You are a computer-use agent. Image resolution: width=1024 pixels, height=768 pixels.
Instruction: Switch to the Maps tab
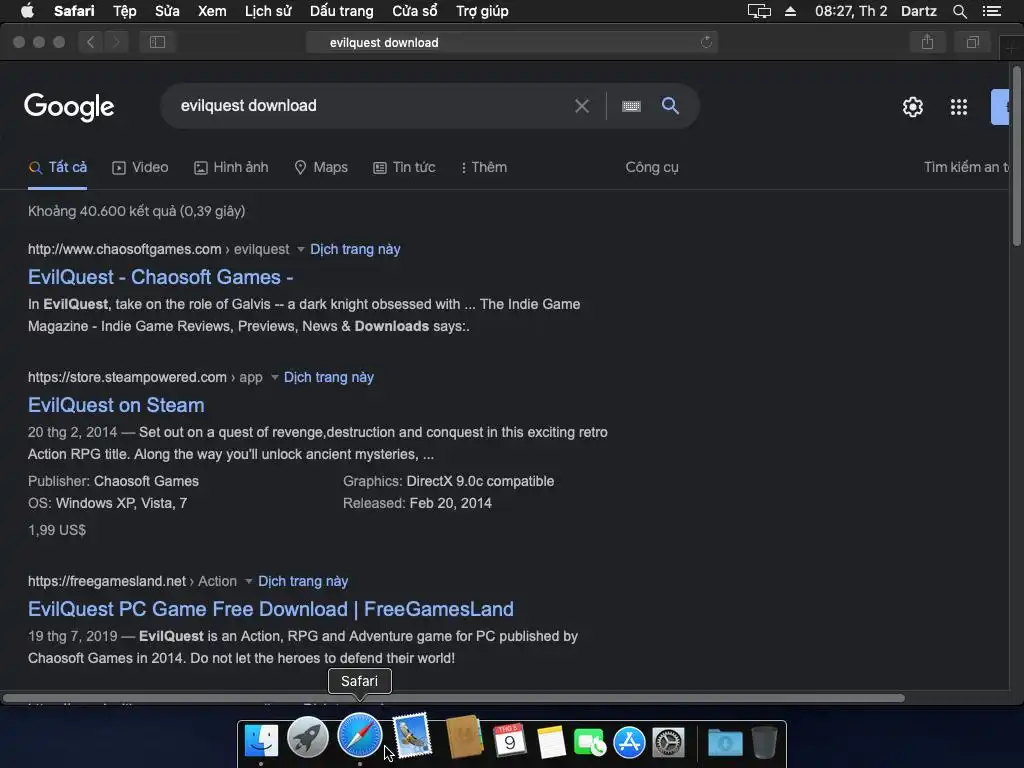coord(321,167)
